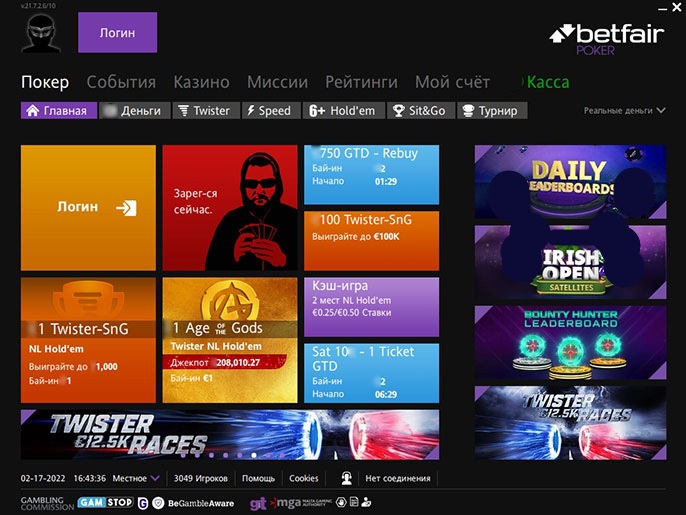Switch to the 6+ Hold'em tab
This screenshot has width=686, height=515.
(x=344, y=111)
